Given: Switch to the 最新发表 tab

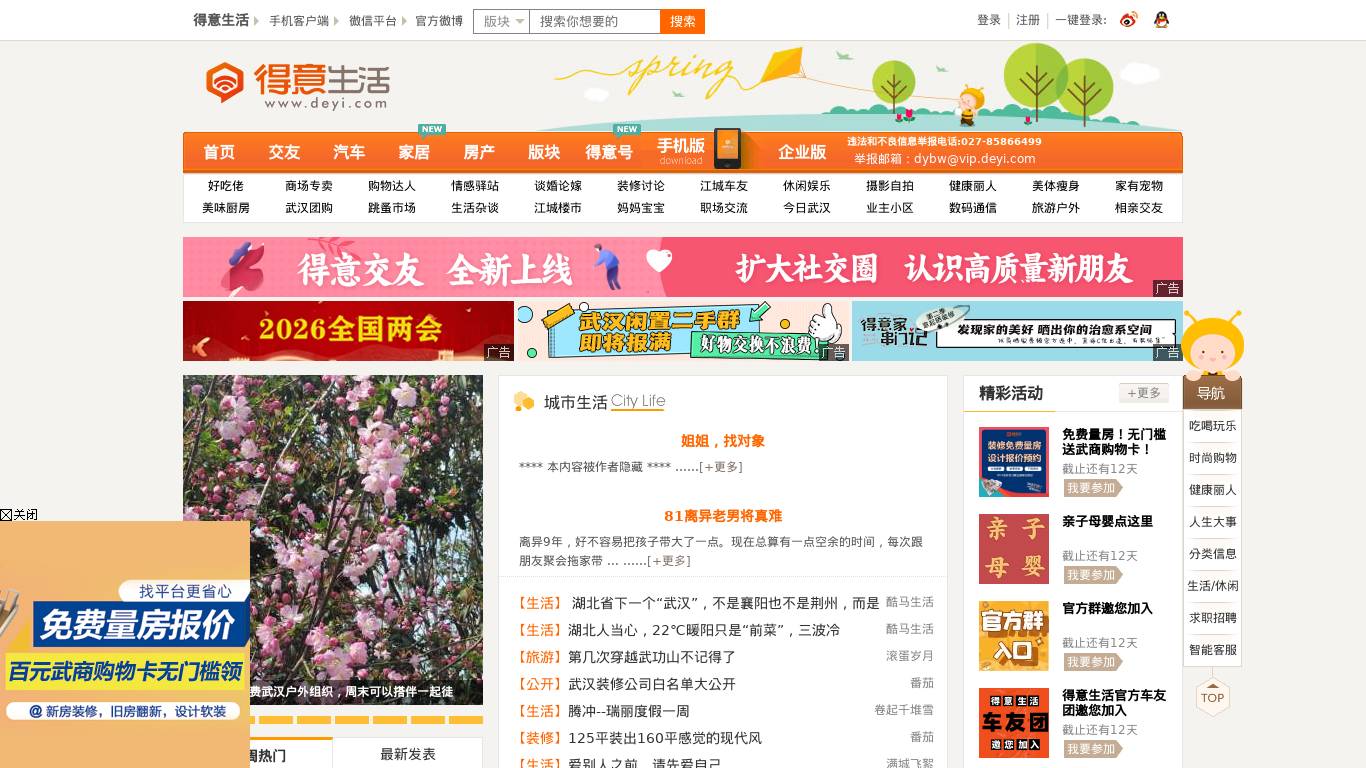Looking at the screenshot, I should tap(408, 755).
